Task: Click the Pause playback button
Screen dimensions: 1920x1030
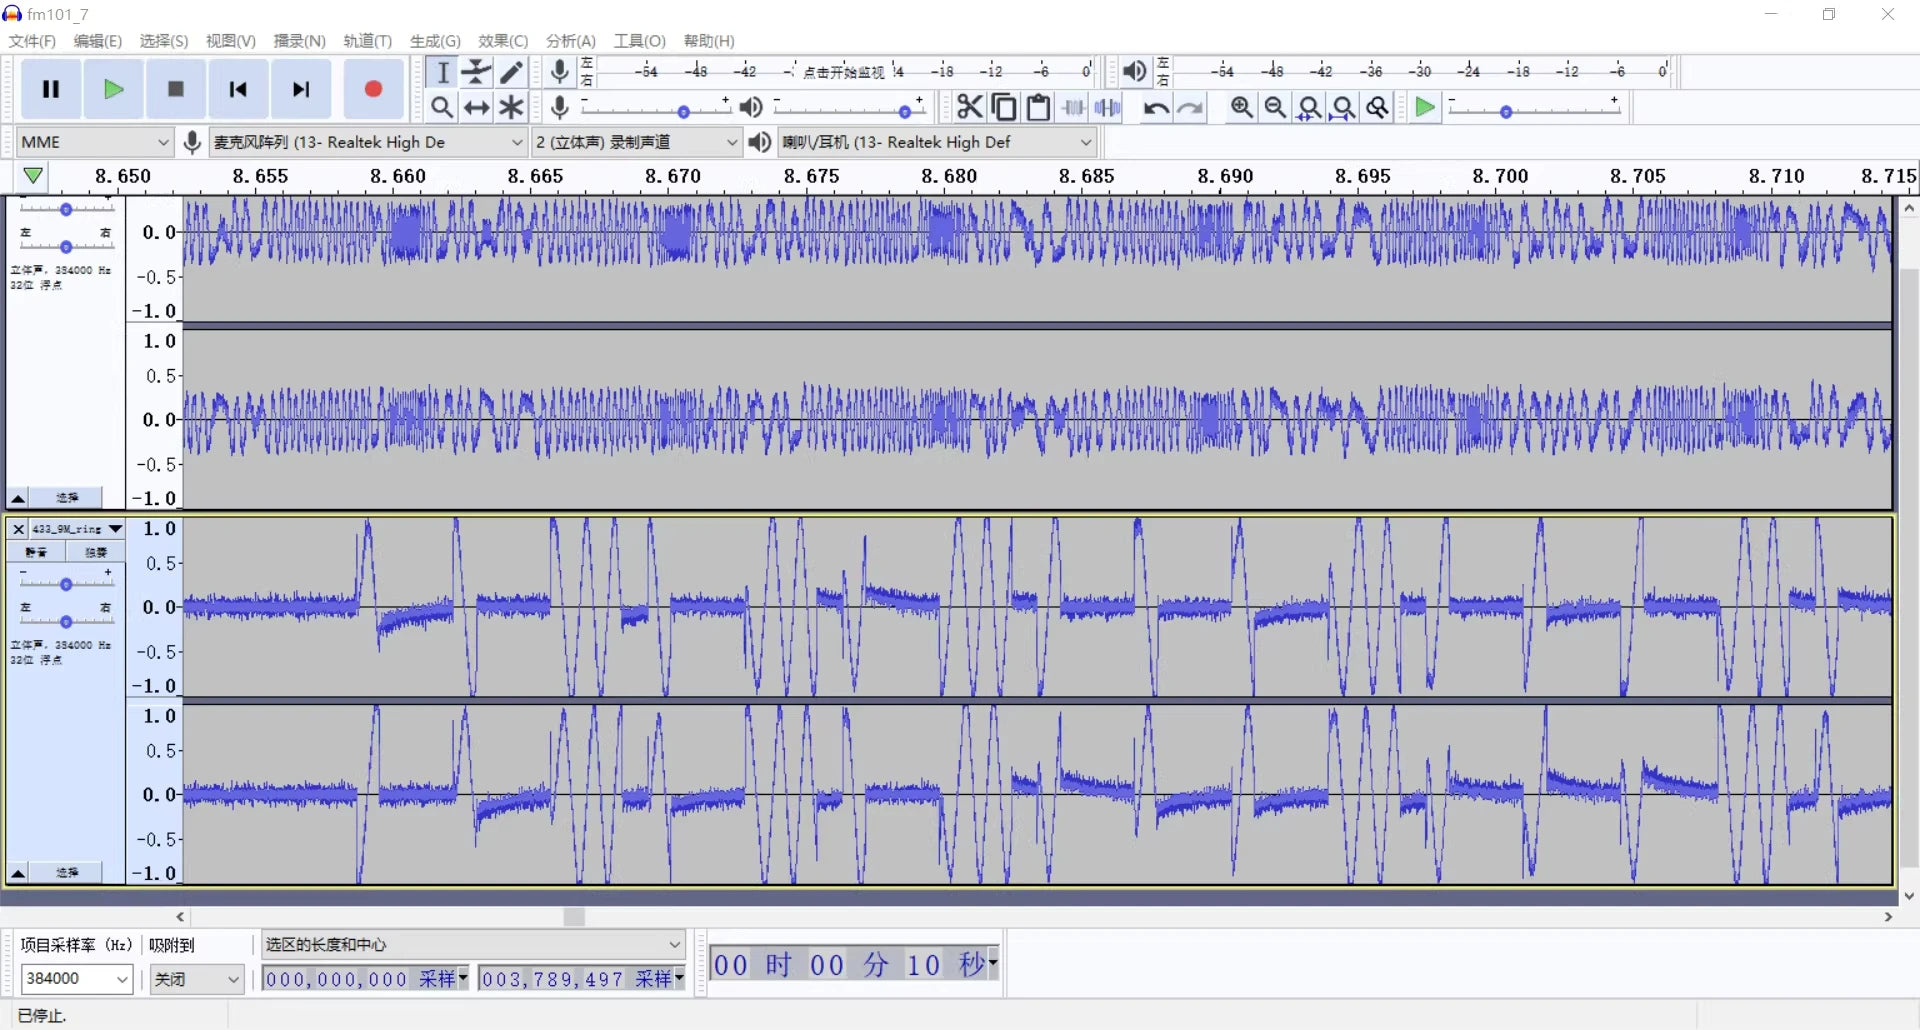Action: 51,89
